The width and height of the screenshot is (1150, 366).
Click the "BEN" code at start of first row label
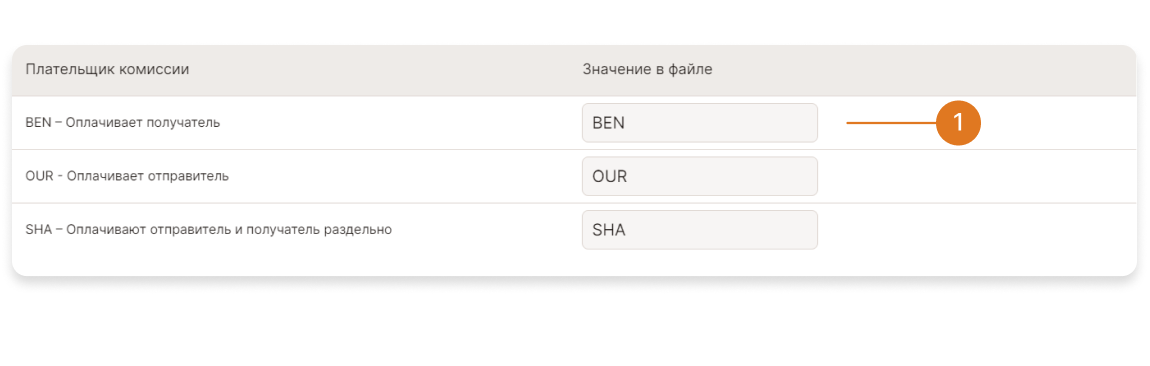click(x=37, y=122)
